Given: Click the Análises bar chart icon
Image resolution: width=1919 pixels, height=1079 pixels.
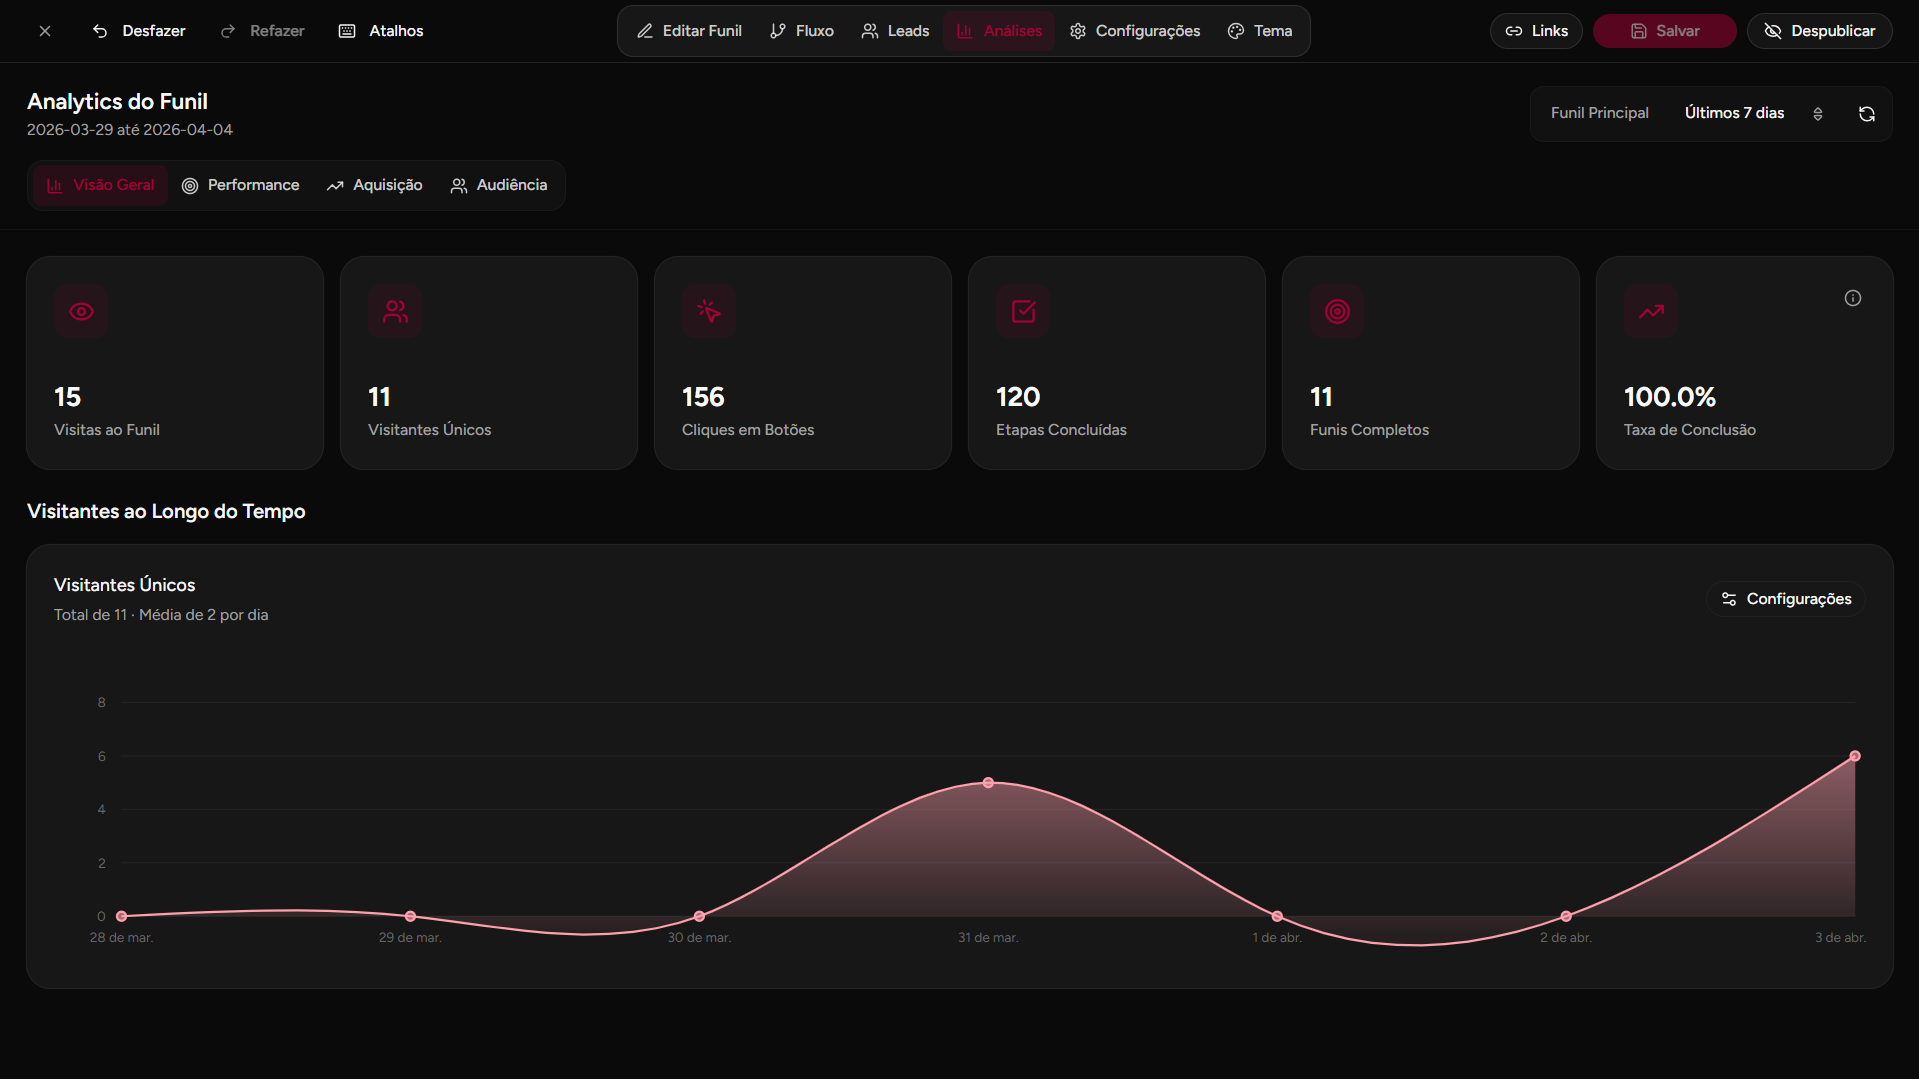Looking at the screenshot, I should (963, 31).
